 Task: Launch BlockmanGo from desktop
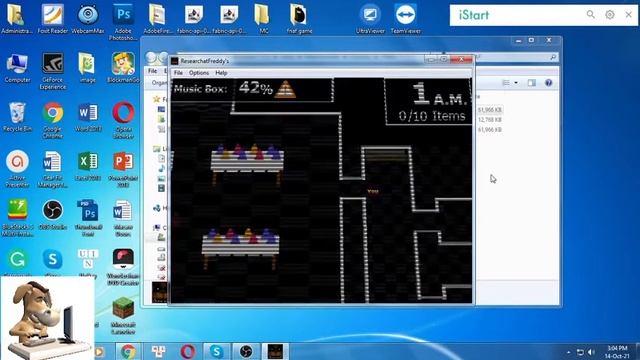123,68
